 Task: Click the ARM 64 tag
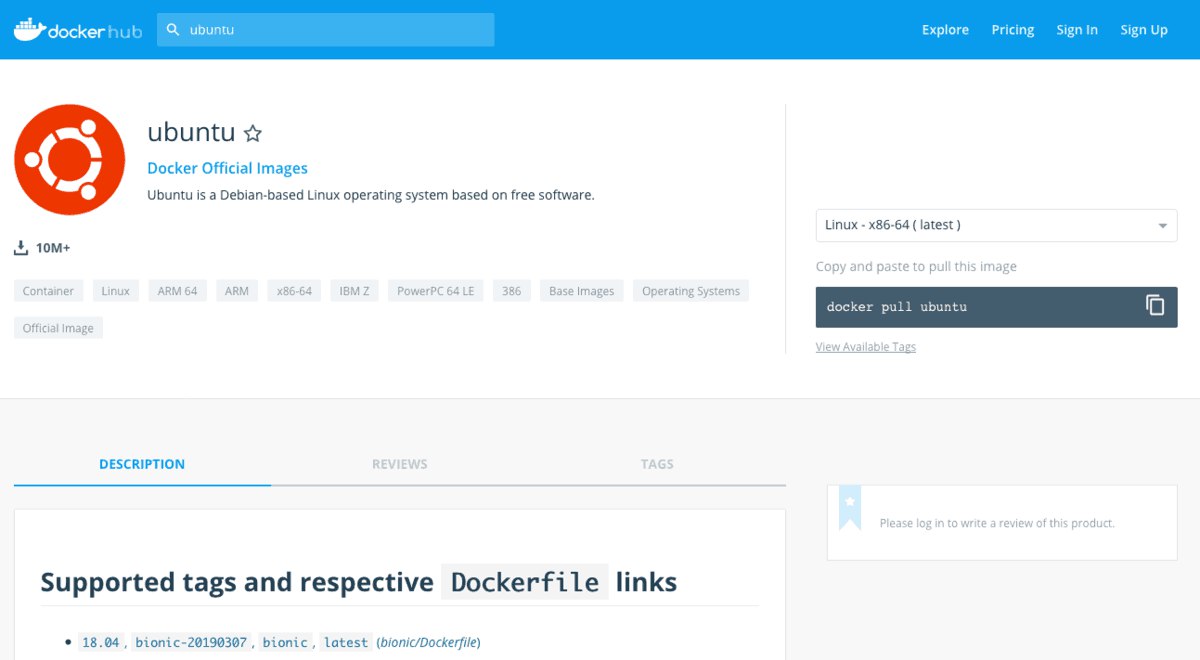click(178, 291)
